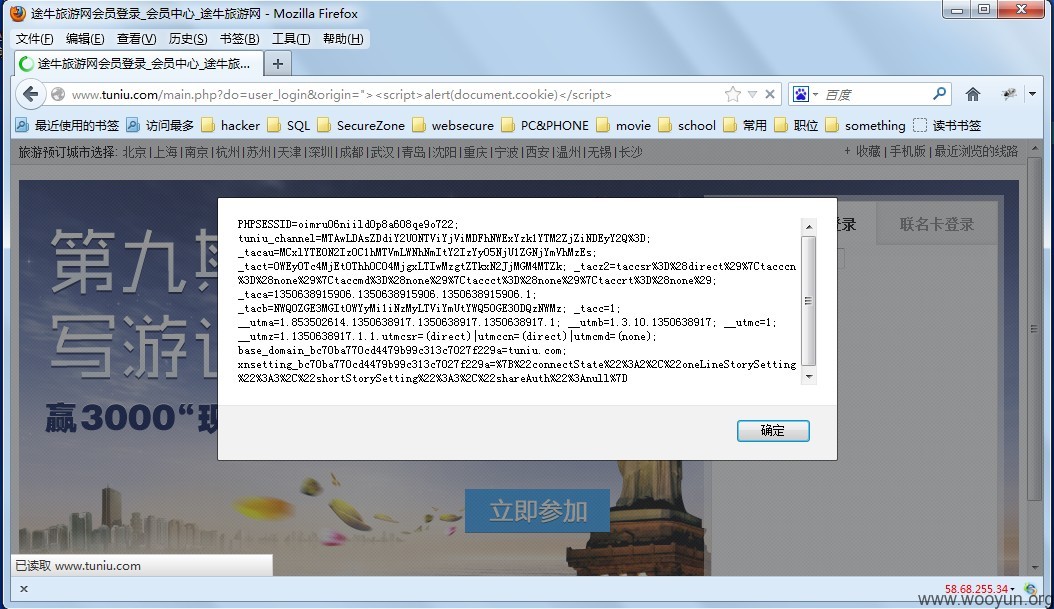Open the 读书书签 bookmark
This screenshot has width=1054, height=609.
947,126
